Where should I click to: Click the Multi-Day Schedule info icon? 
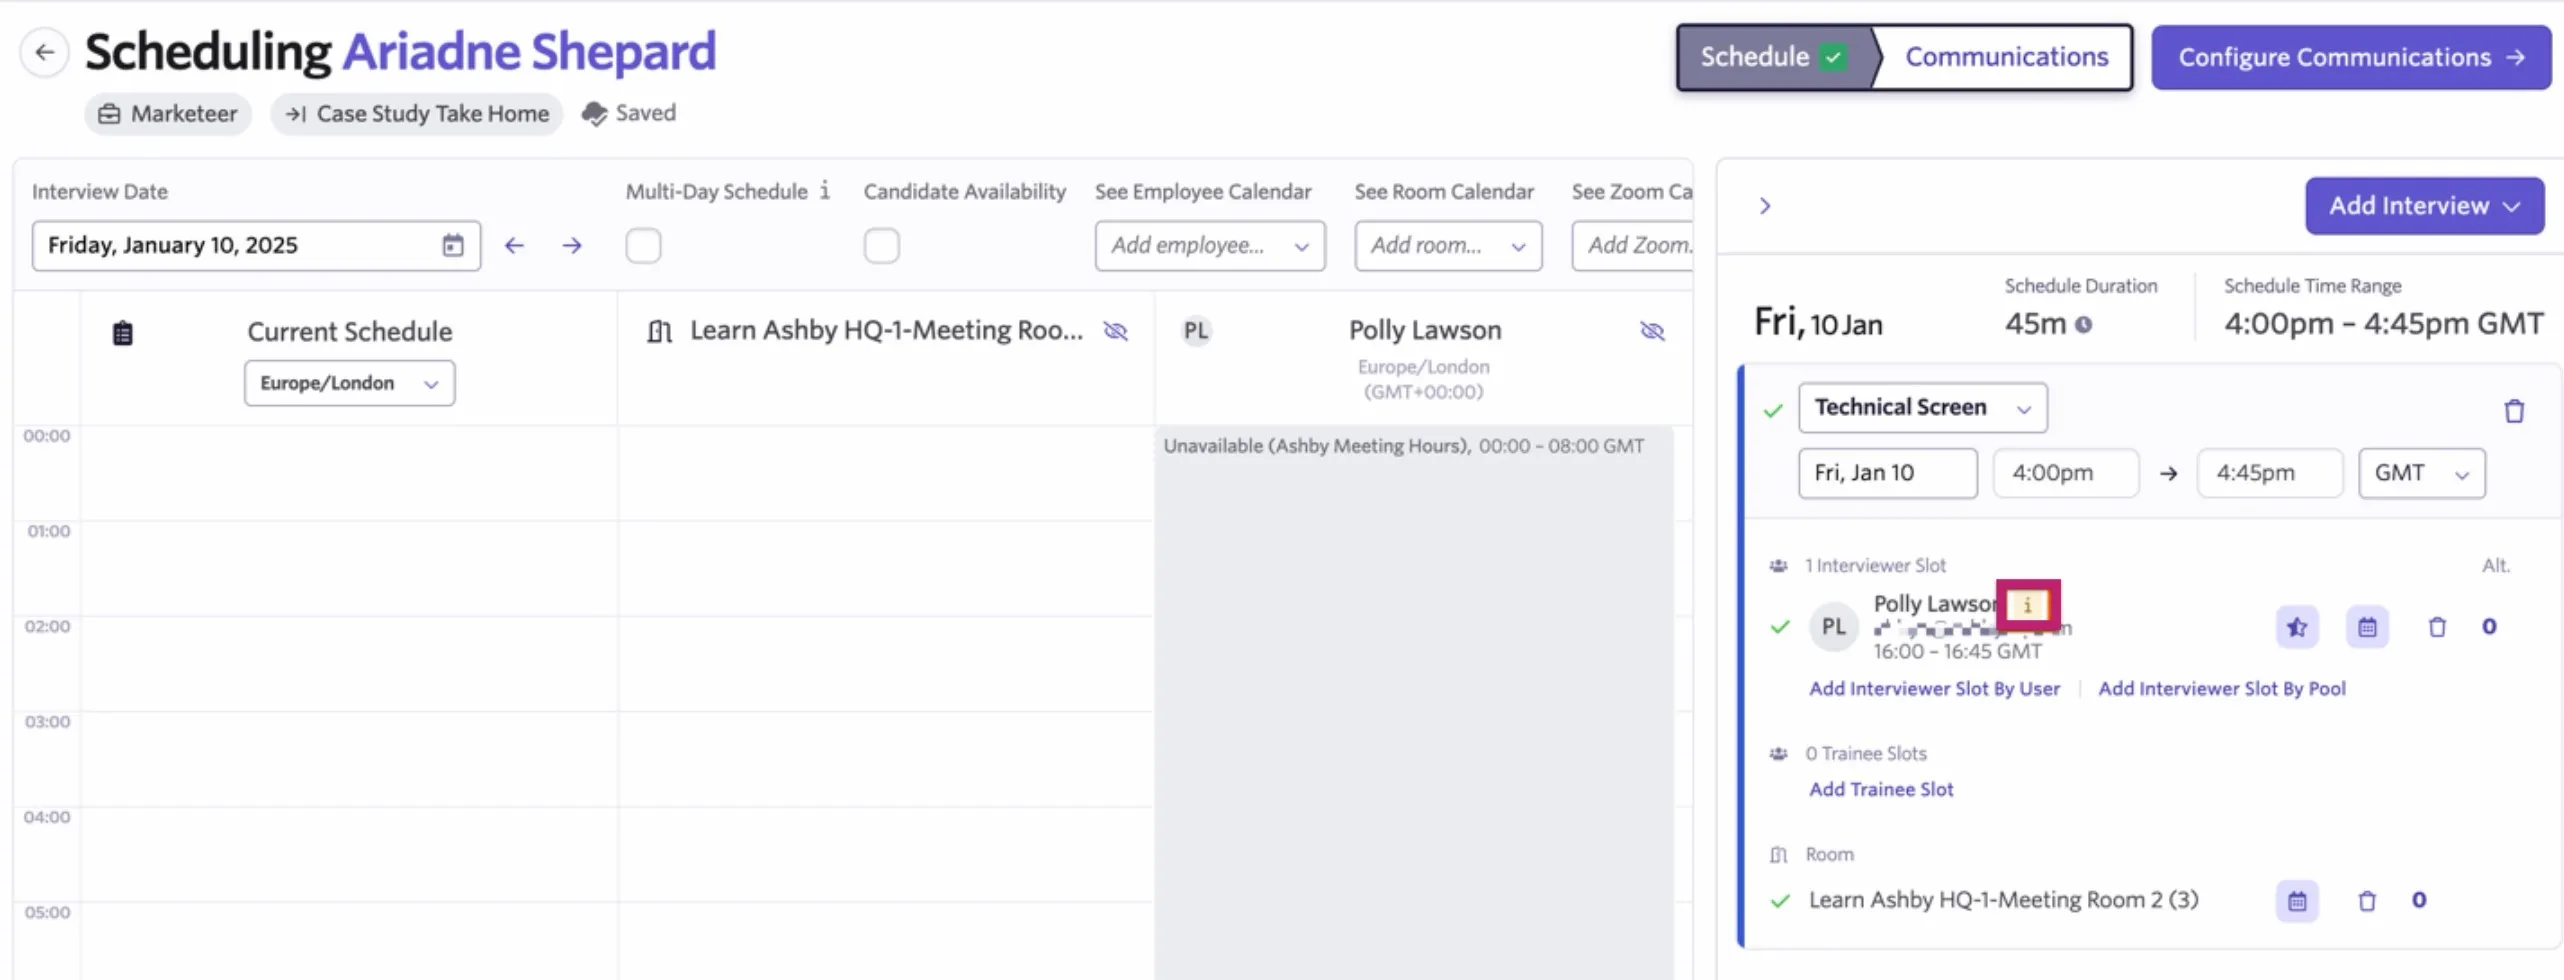click(825, 190)
